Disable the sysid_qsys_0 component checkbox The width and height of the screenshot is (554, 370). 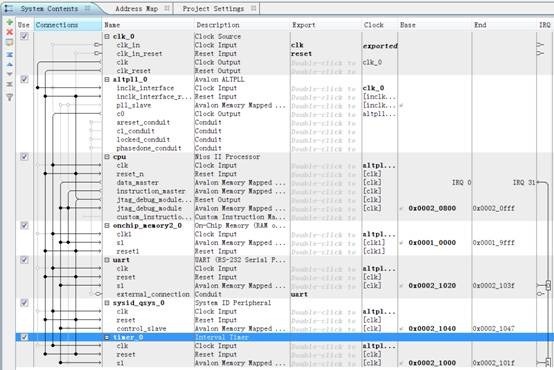[24, 303]
